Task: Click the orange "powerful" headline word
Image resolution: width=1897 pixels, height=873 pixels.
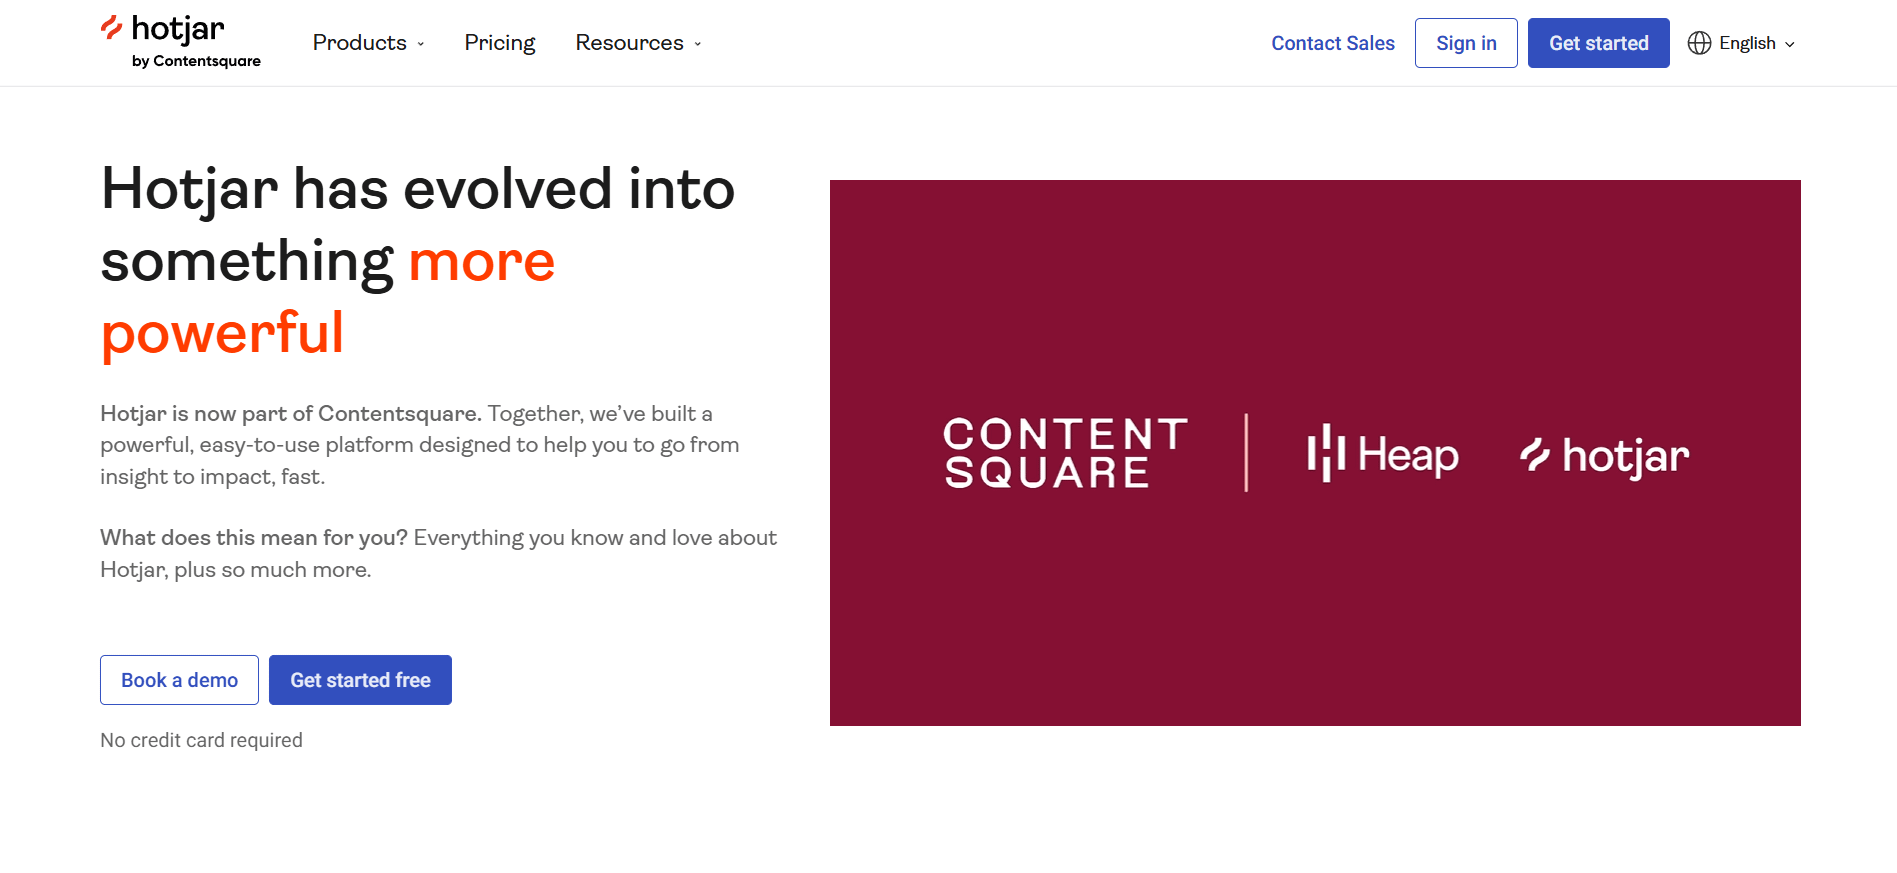Action: [x=222, y=333]
